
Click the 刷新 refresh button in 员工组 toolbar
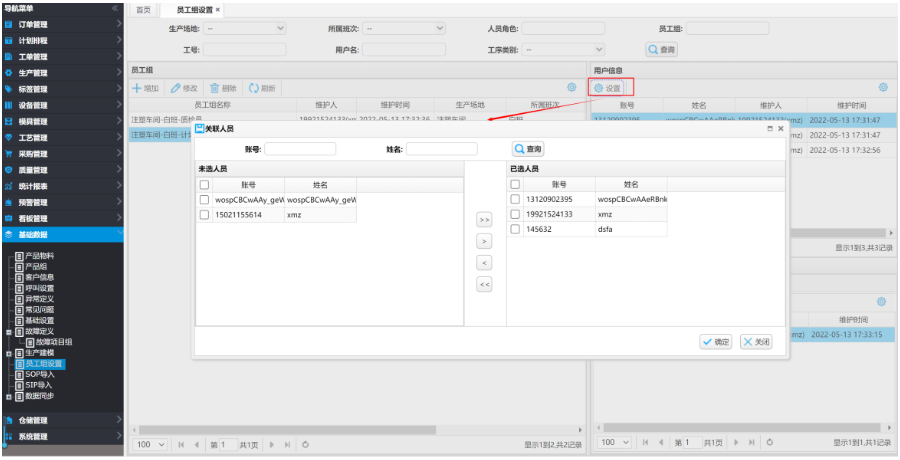(262, 88)
